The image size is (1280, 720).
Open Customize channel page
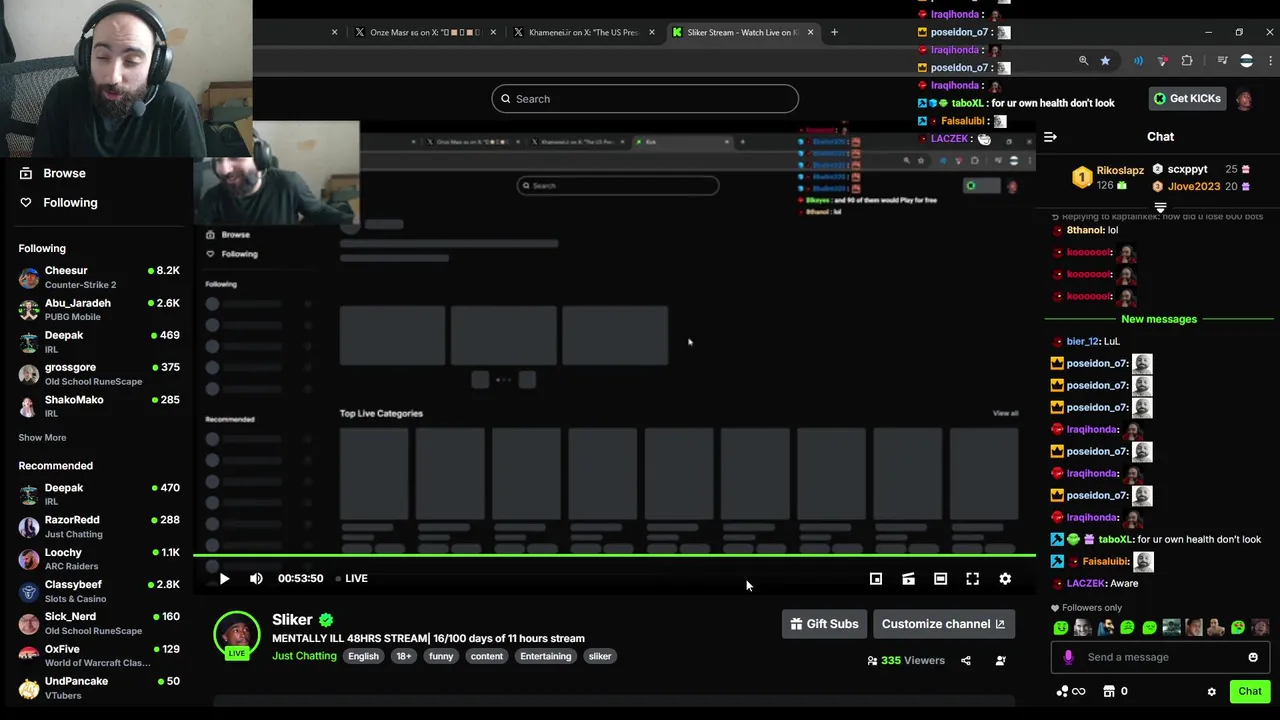[943, 624]
